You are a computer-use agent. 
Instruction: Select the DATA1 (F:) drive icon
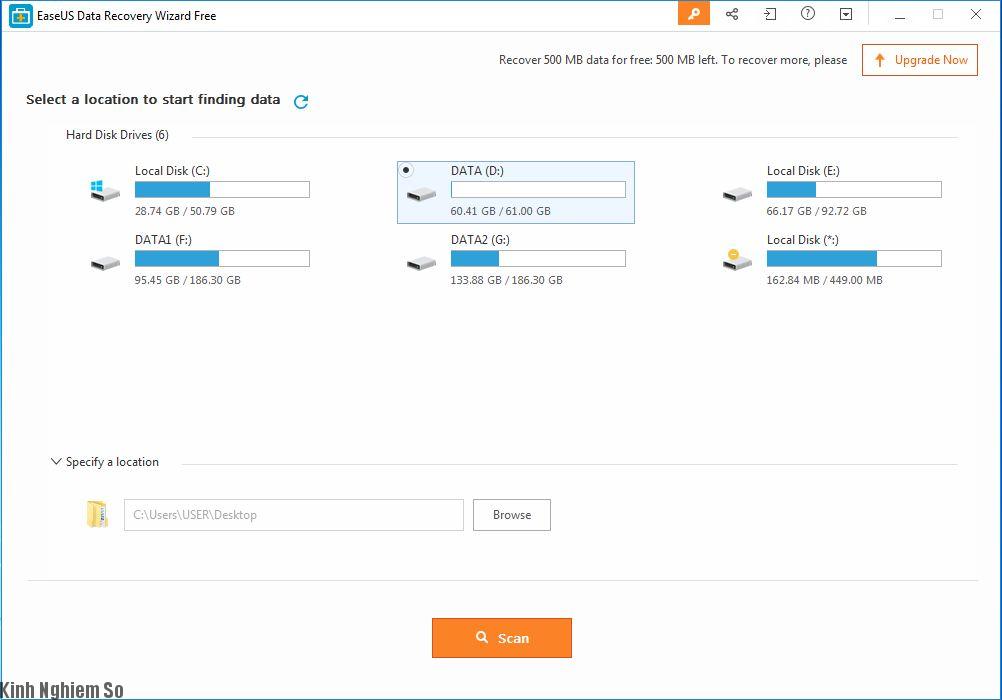105,263
